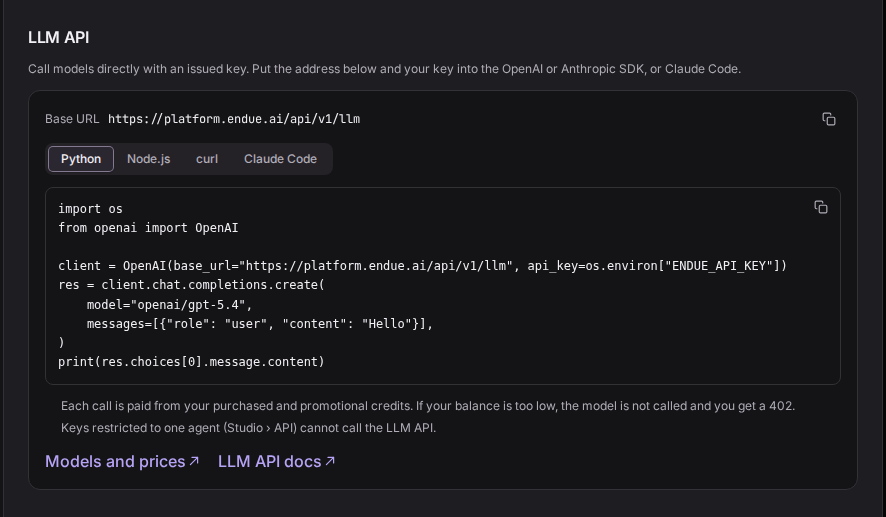Click the print(res.choices...) line
Screen dimensions: 886x517
click(192, 362)
